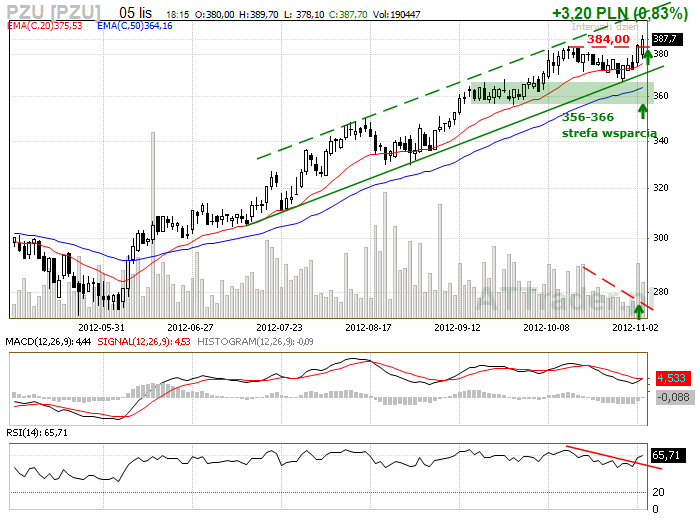Click the 2012-07-23 date axis label

(x=279, y=328)
